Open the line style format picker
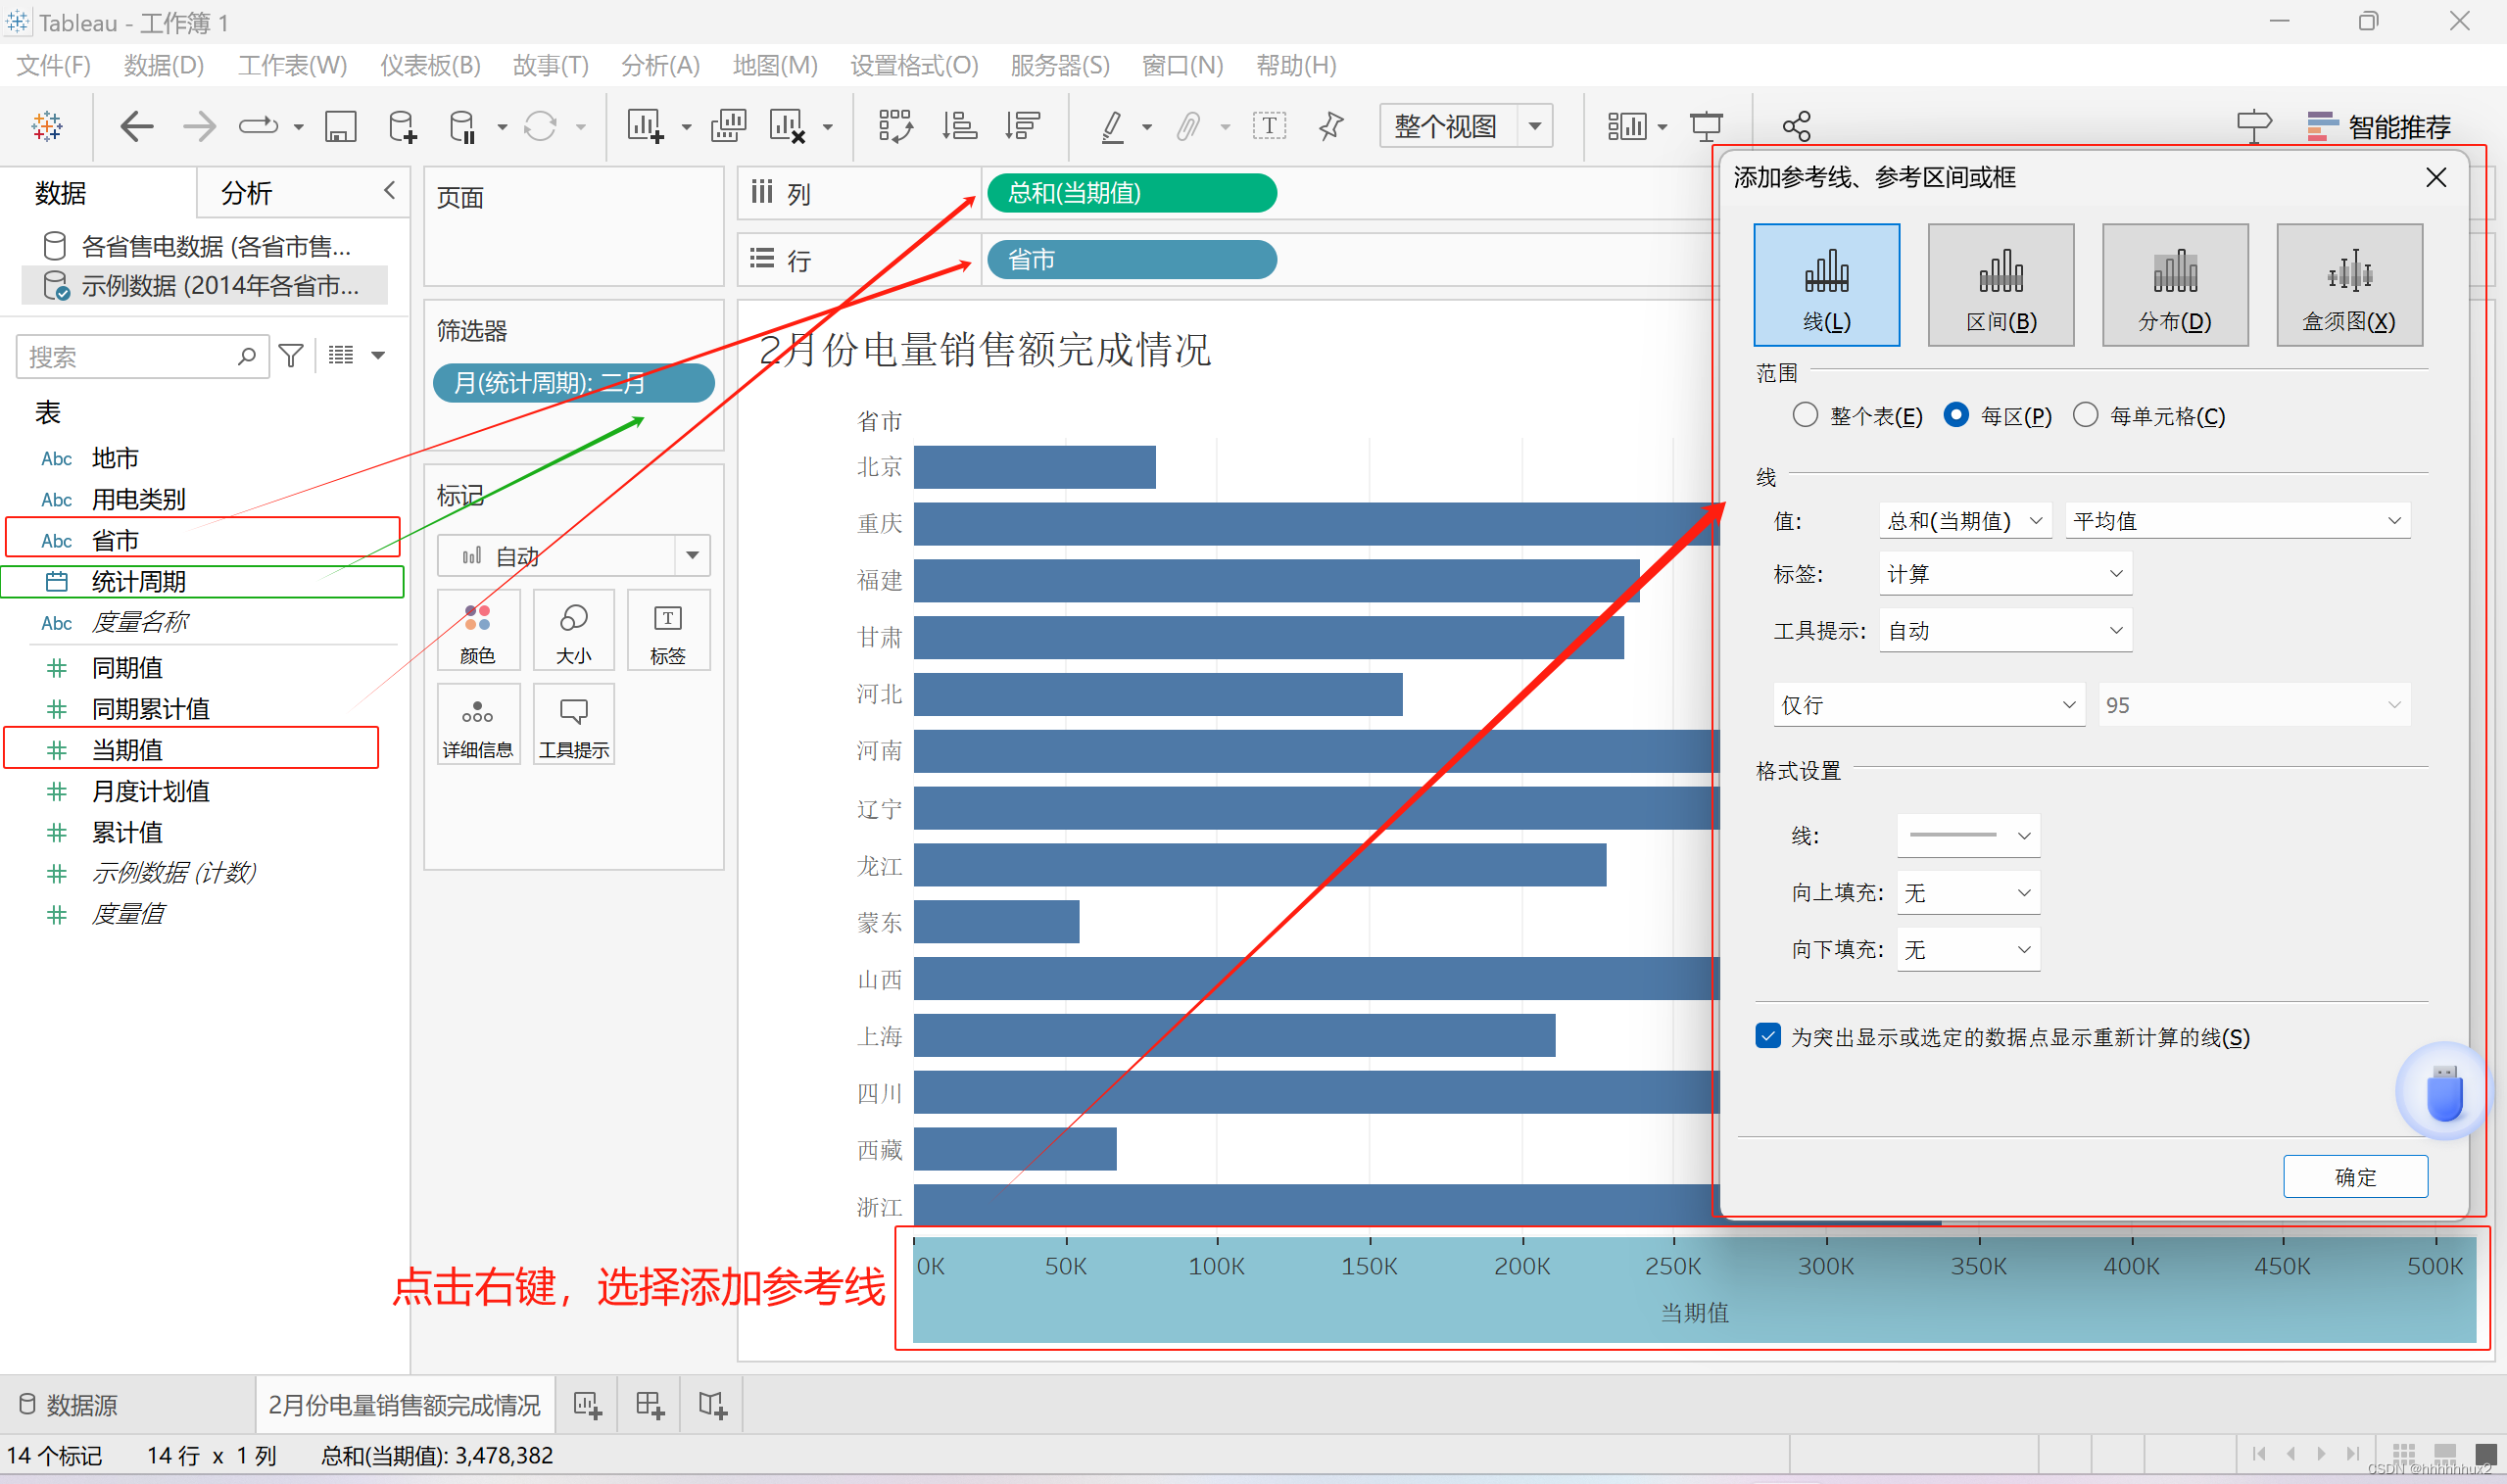The height and width of the screenshot is (1484, 2507). tap(1967, 835)
